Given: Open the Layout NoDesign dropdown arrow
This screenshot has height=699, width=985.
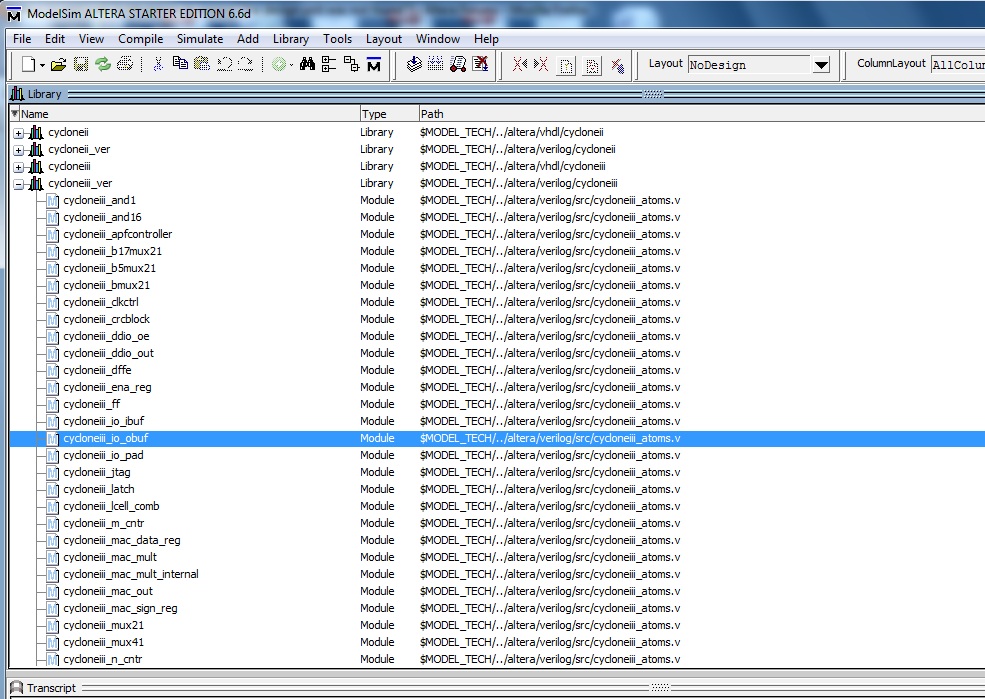Looking at the screenshot, I should pyautogui.click(x=821, y=65).
